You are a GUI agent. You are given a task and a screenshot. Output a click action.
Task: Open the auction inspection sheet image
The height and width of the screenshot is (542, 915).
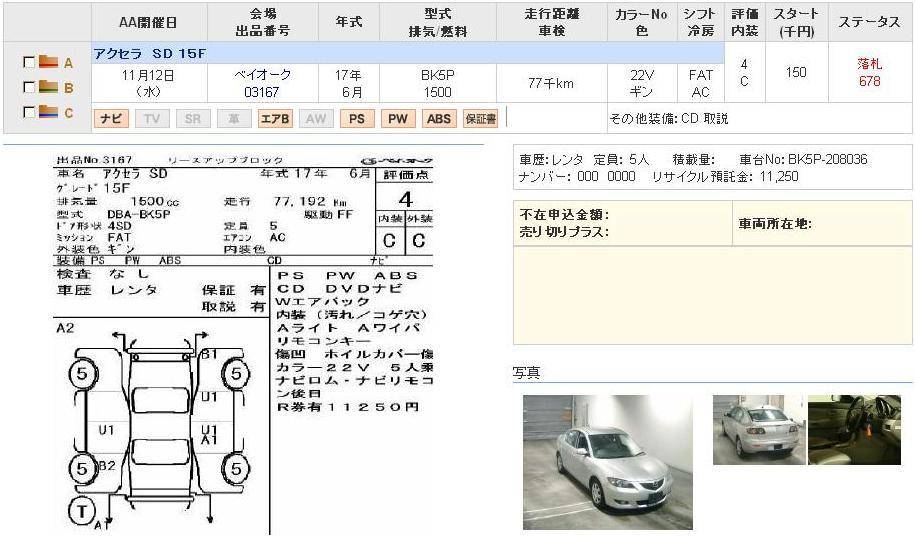(245, 344)
